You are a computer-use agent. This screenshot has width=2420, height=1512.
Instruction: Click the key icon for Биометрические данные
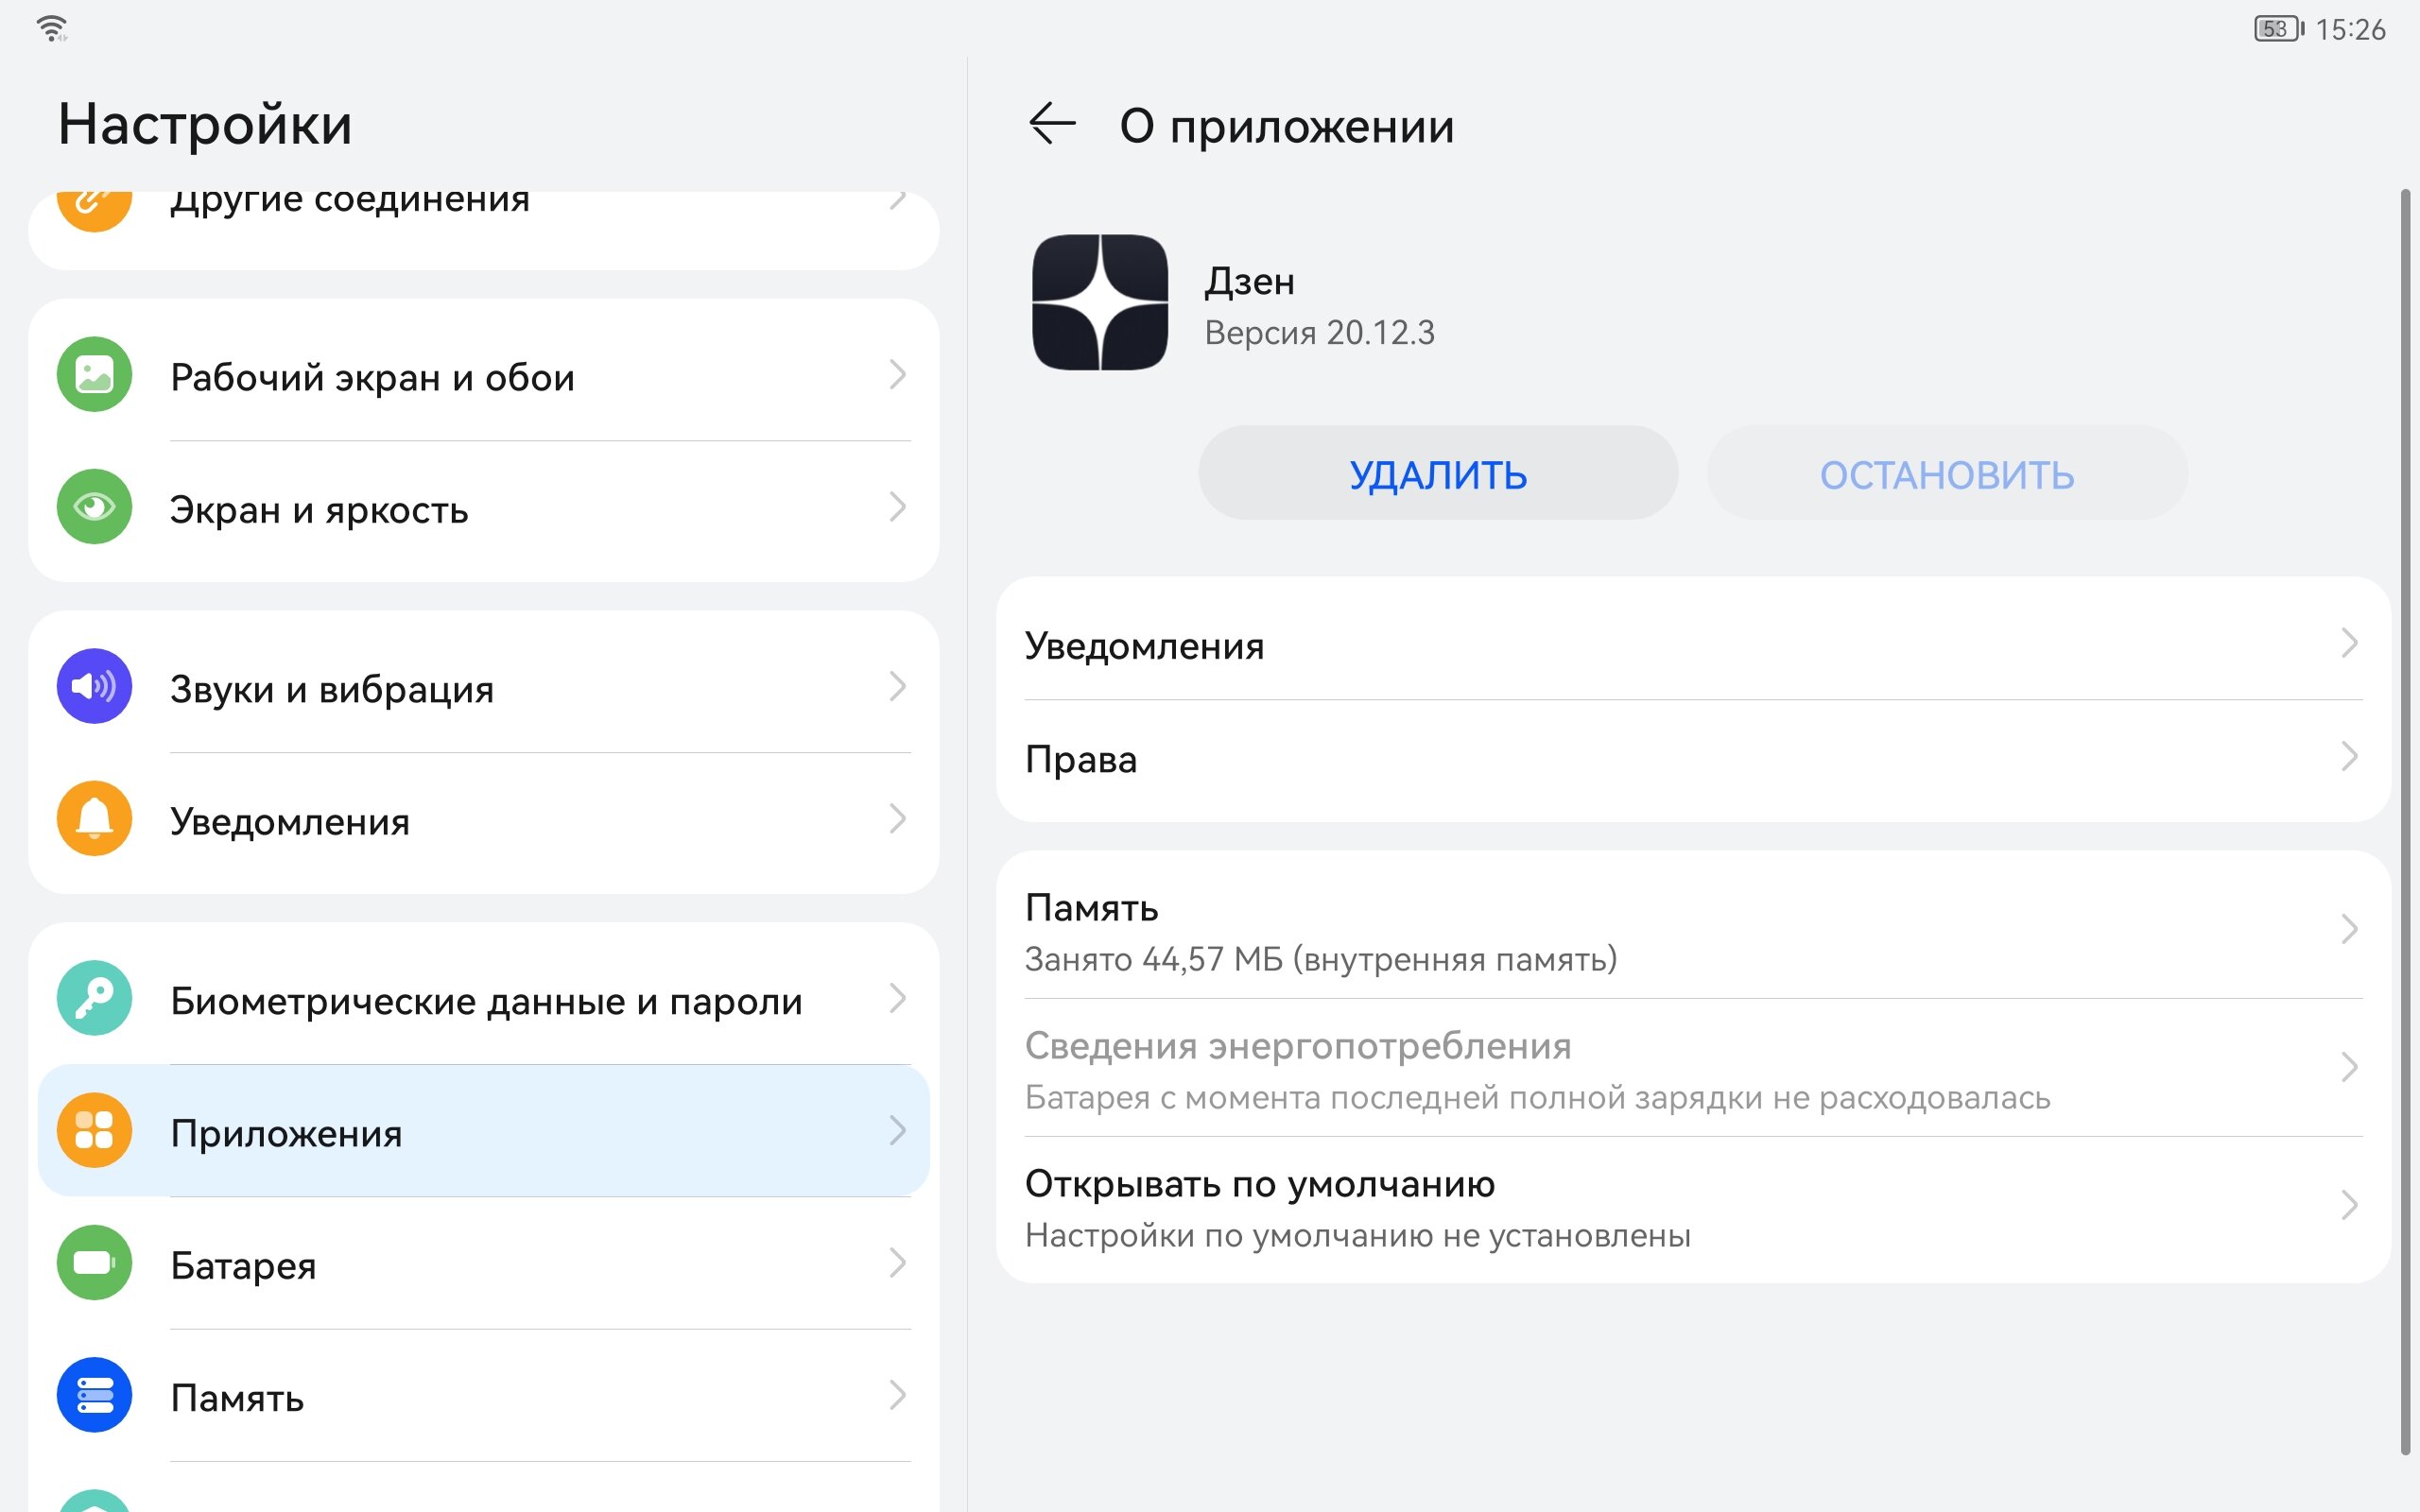(93, 998)
